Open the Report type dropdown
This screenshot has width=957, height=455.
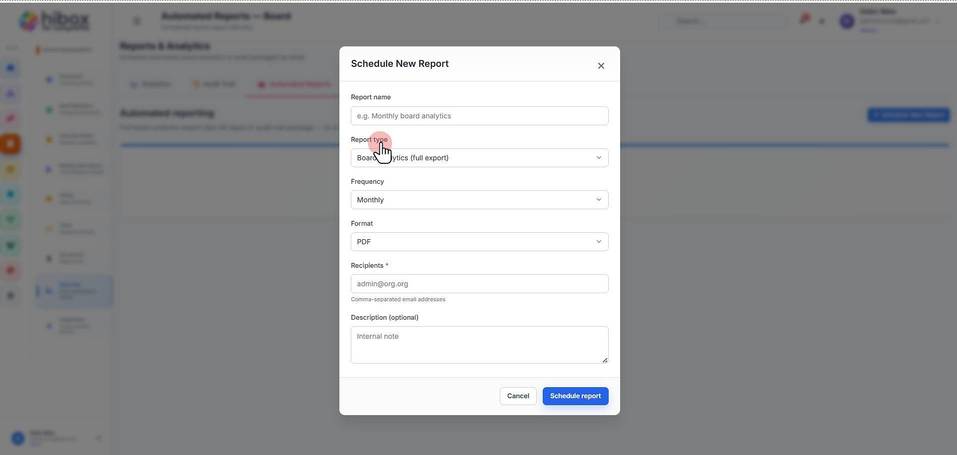tap(479, 158)
